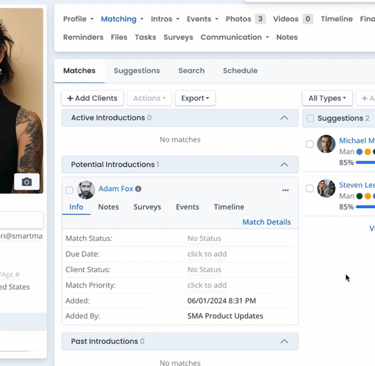Open the Events dropdown in top navigation
This screenshot has height=366, width=375.
202,19
